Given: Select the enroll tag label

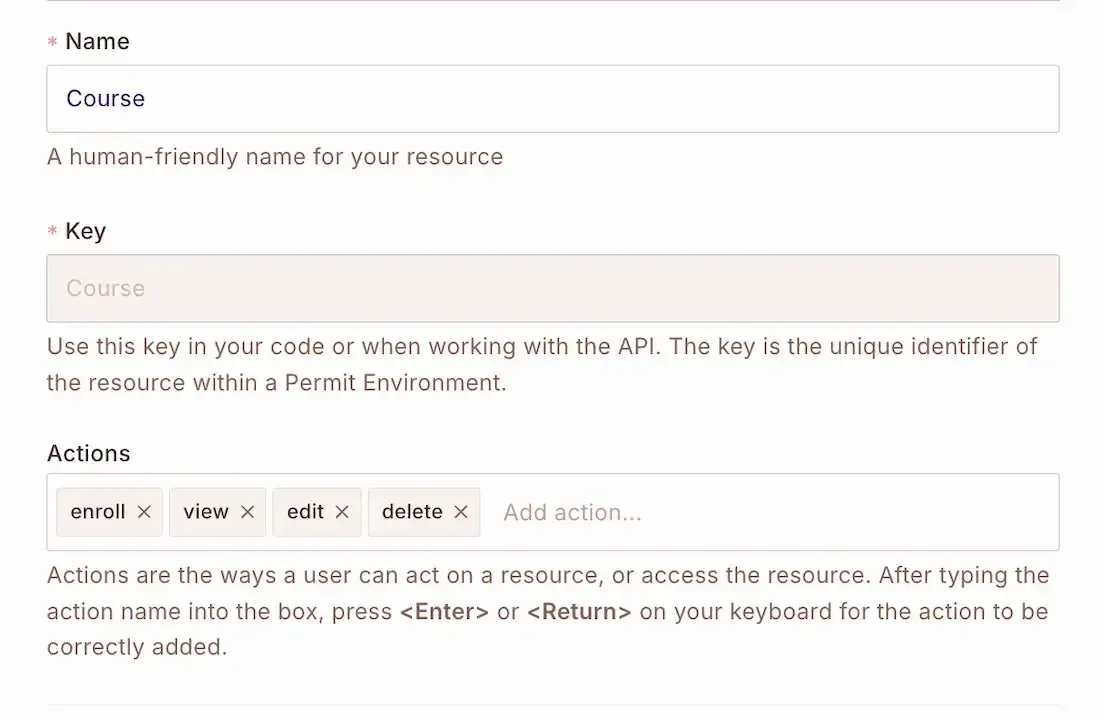Looking at the screenshot, I should (x=98, y=512).
